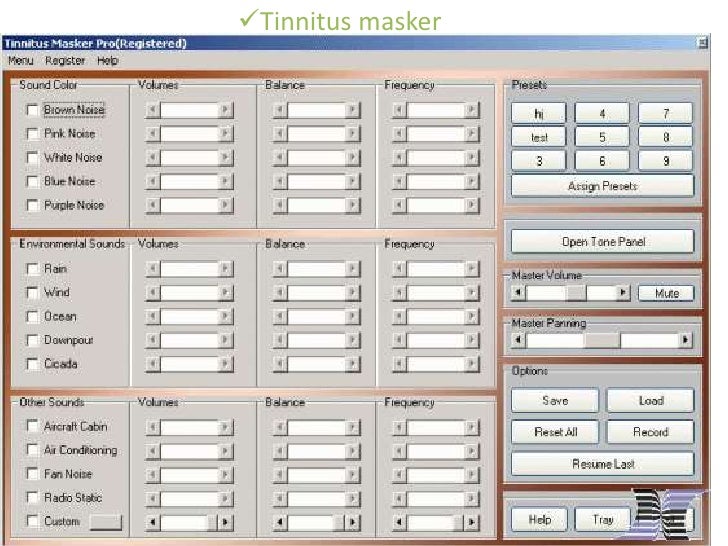The width and height of the screenshot is (728, 546).
Task: Click the Assign Presets button
Action: pos(603,186)
